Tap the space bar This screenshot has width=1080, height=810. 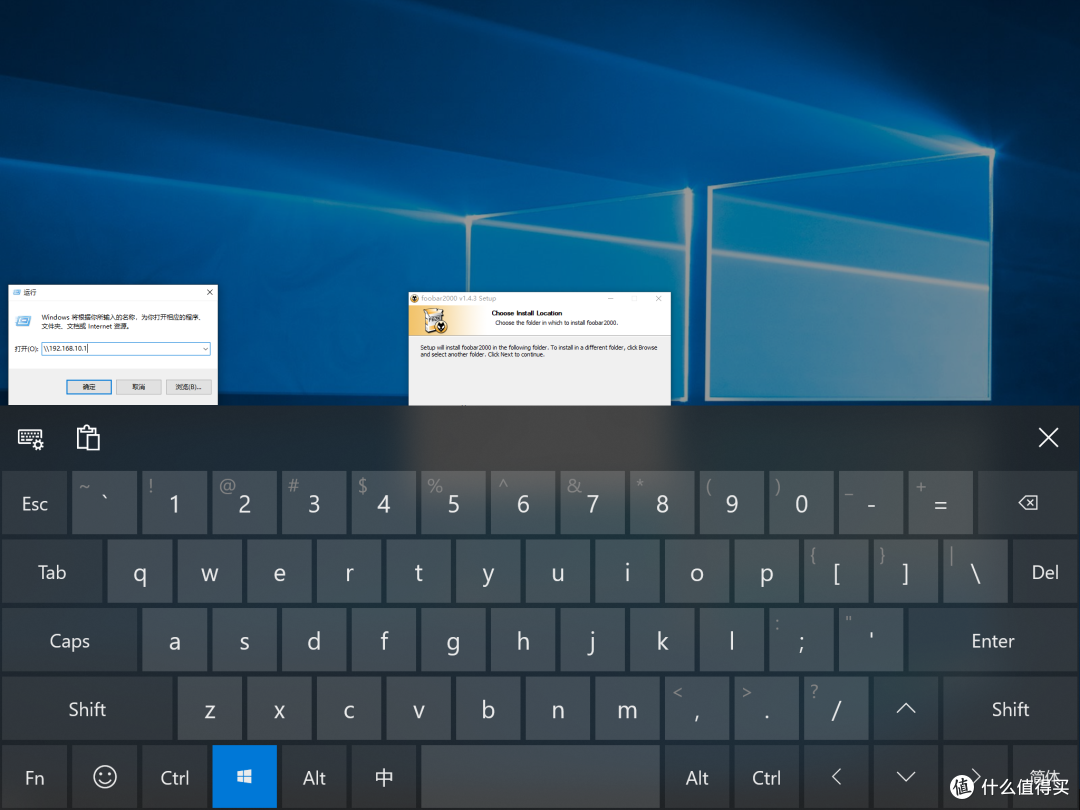(541, 777)
